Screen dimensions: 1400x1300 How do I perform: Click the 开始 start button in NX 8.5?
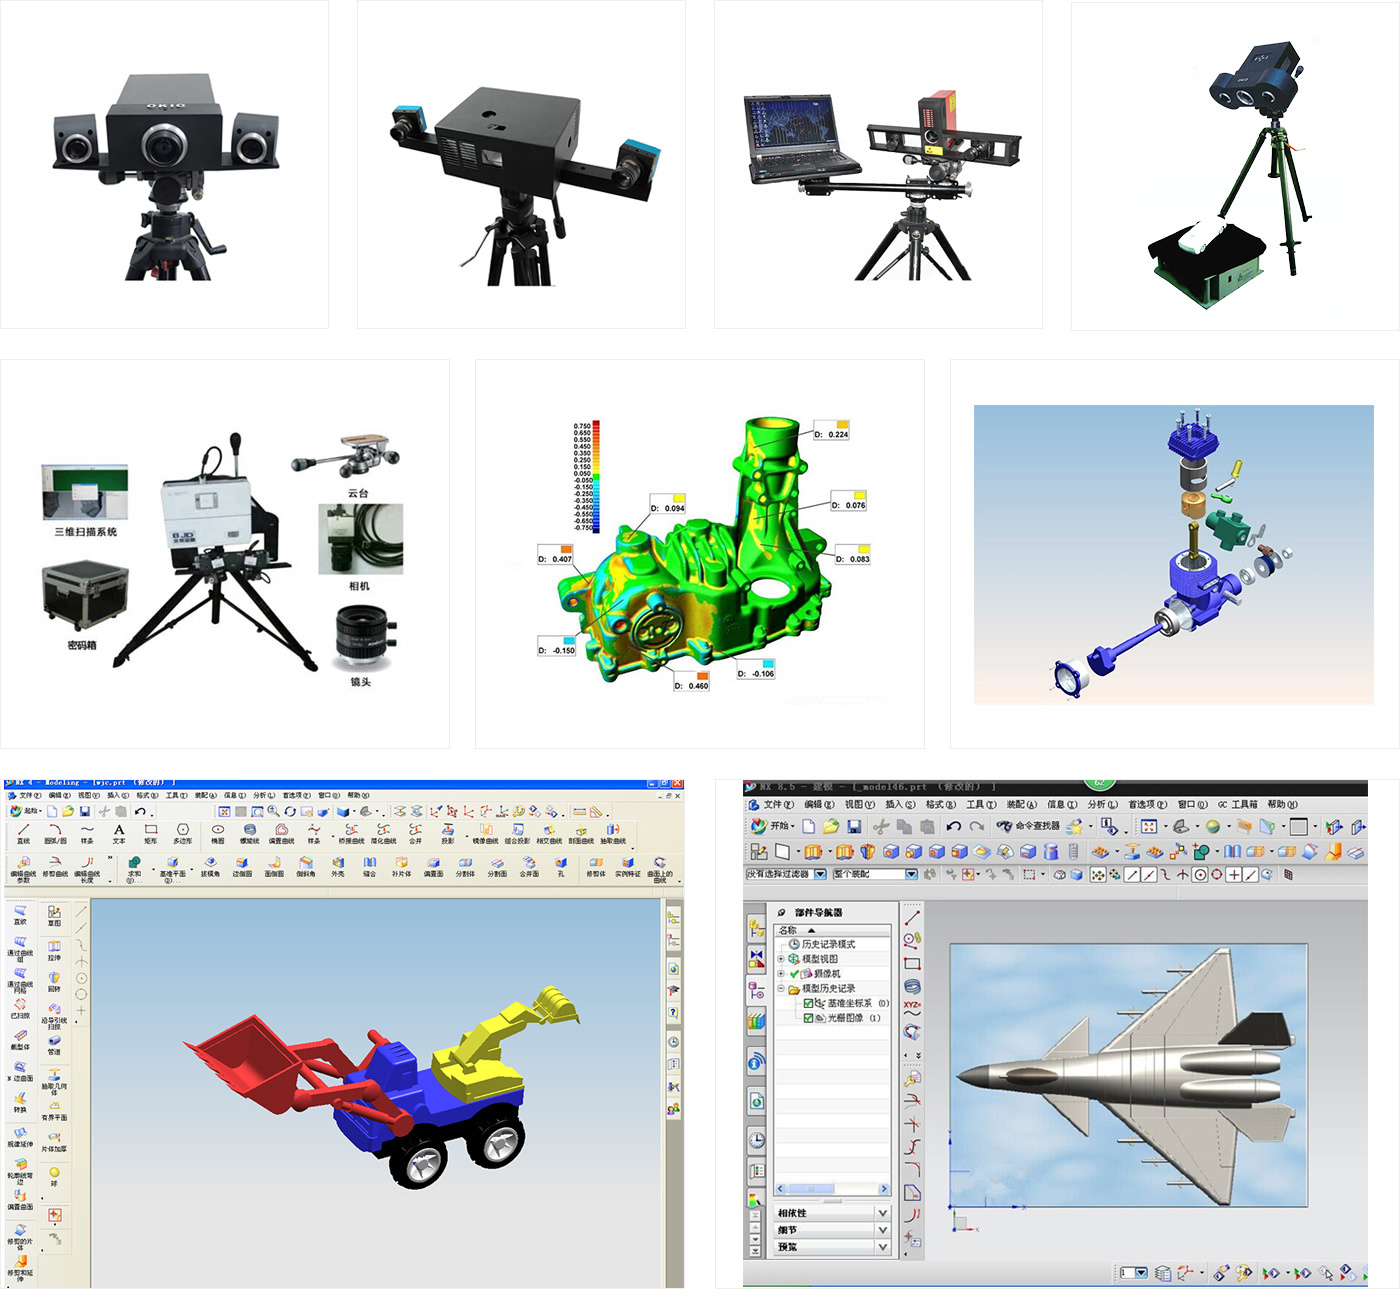(x=770, y=826)
